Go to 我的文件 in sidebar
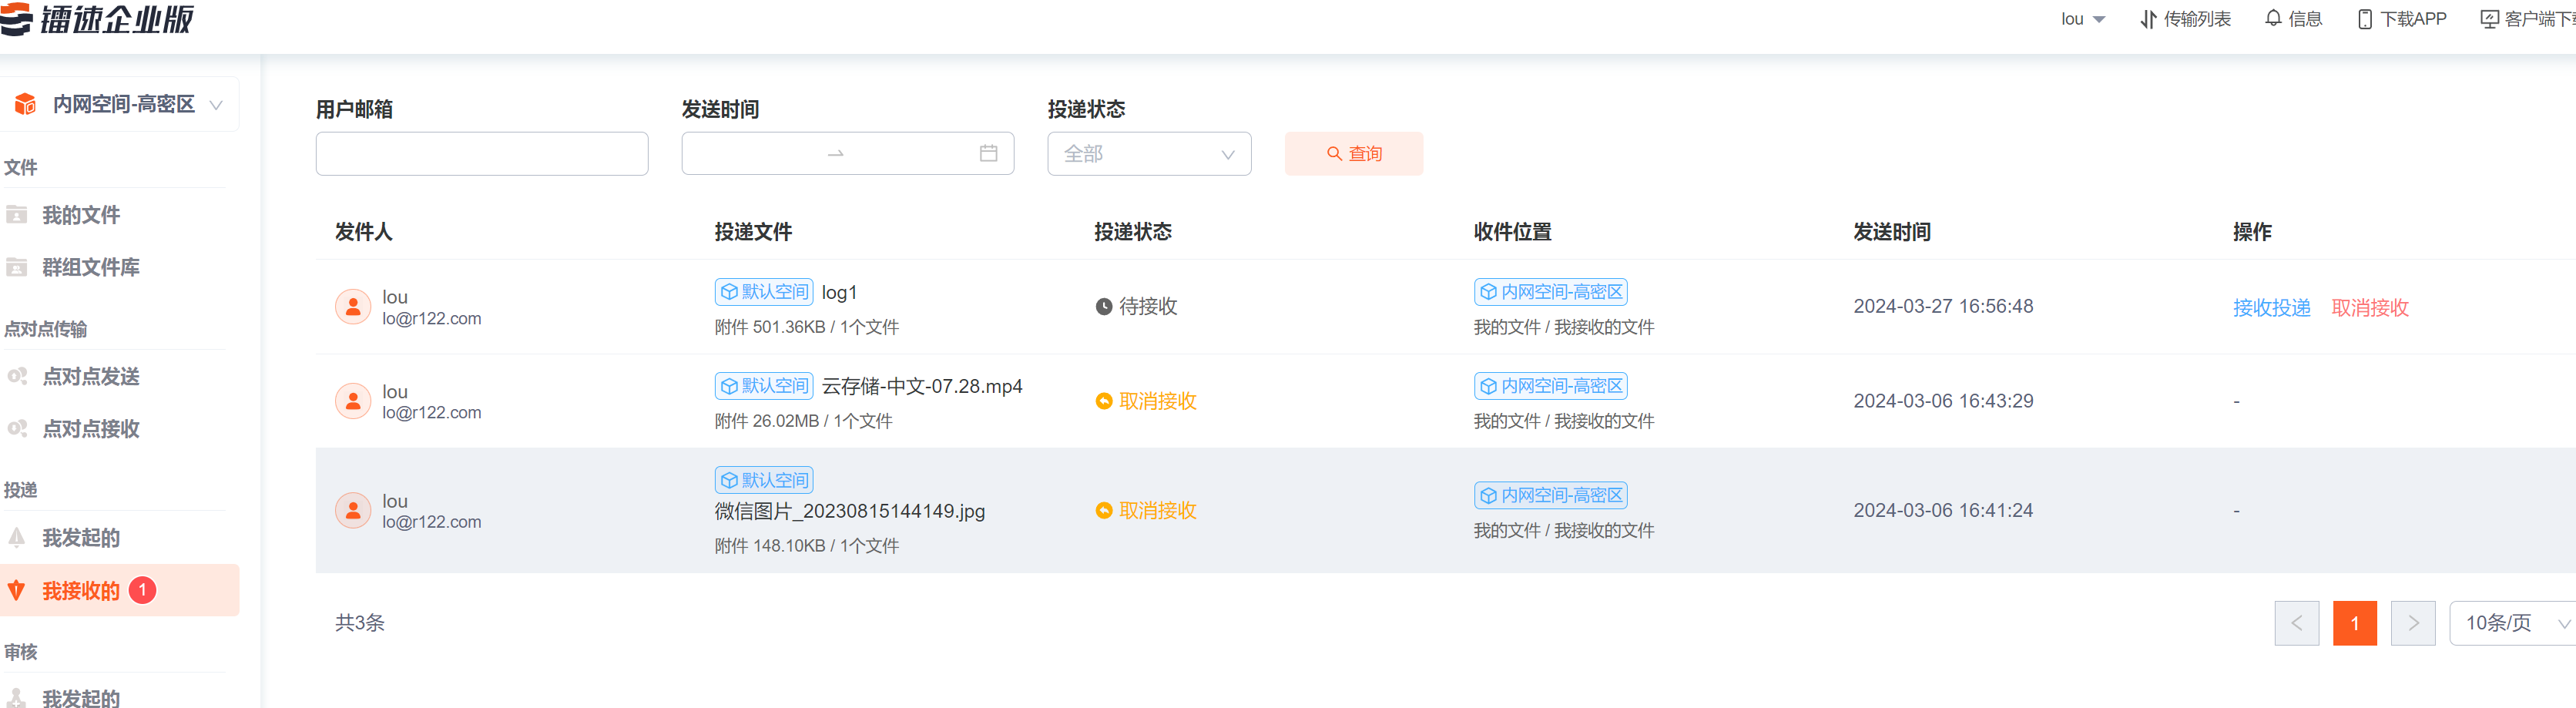The image size is (2576, 708). tap(80, 215)
